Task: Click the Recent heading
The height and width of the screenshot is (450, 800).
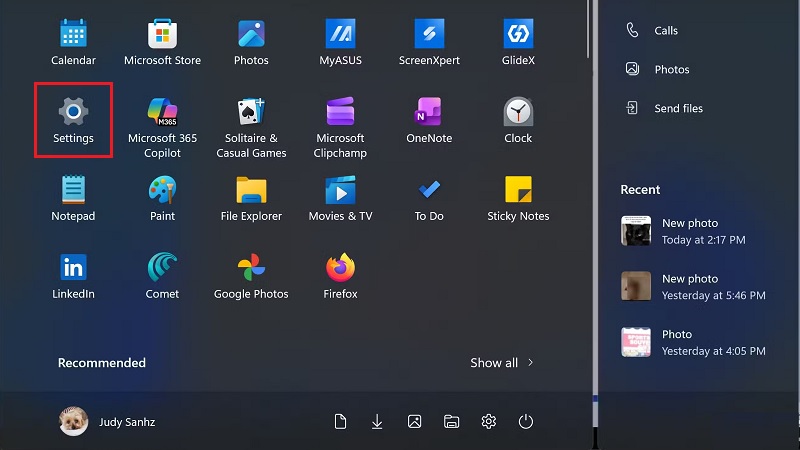Action: click(x=640, y=189)
